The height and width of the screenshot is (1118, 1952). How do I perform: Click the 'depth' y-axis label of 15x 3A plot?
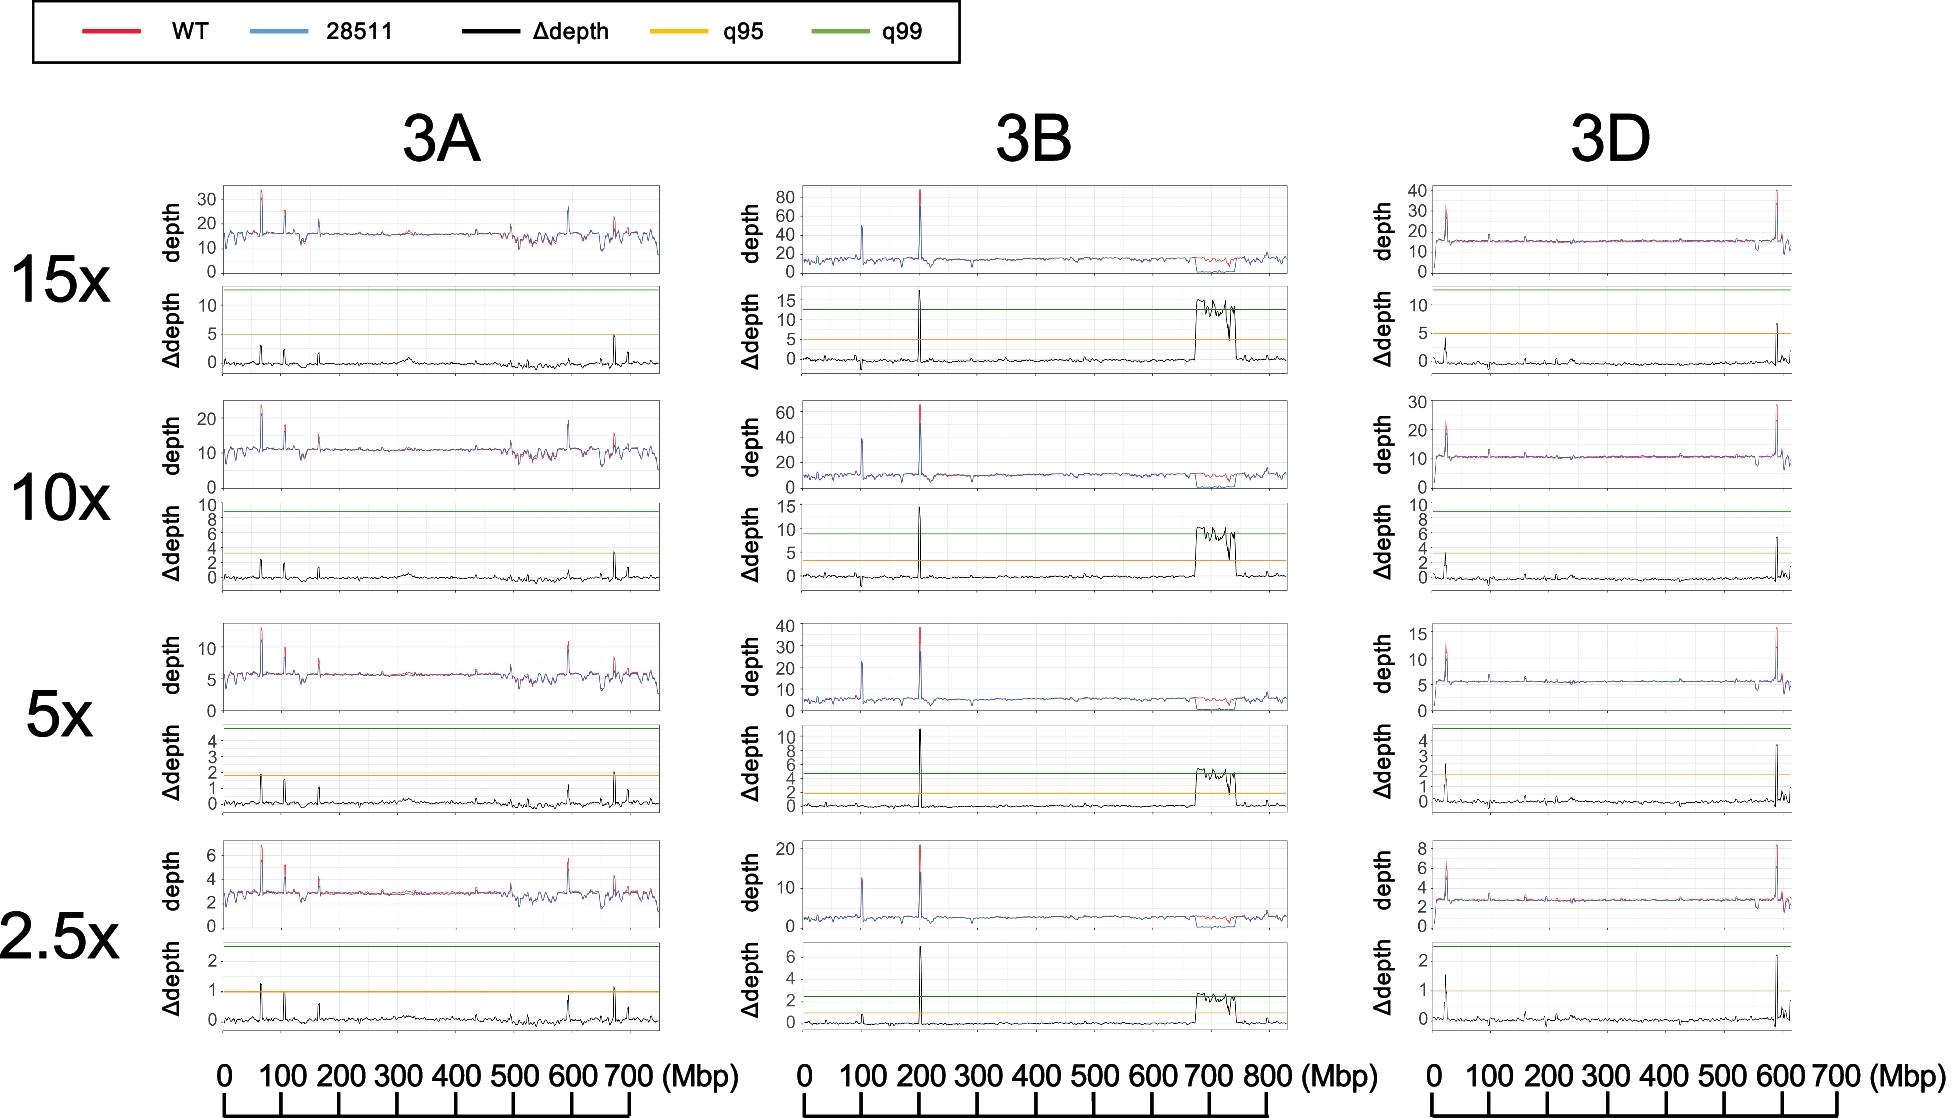172,232
